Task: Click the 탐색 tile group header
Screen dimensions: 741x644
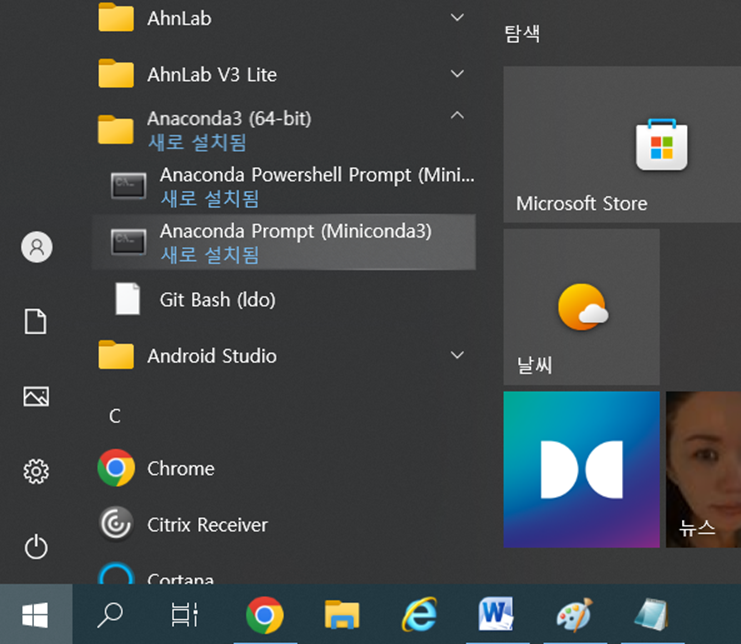Action: tap(522, 34)
